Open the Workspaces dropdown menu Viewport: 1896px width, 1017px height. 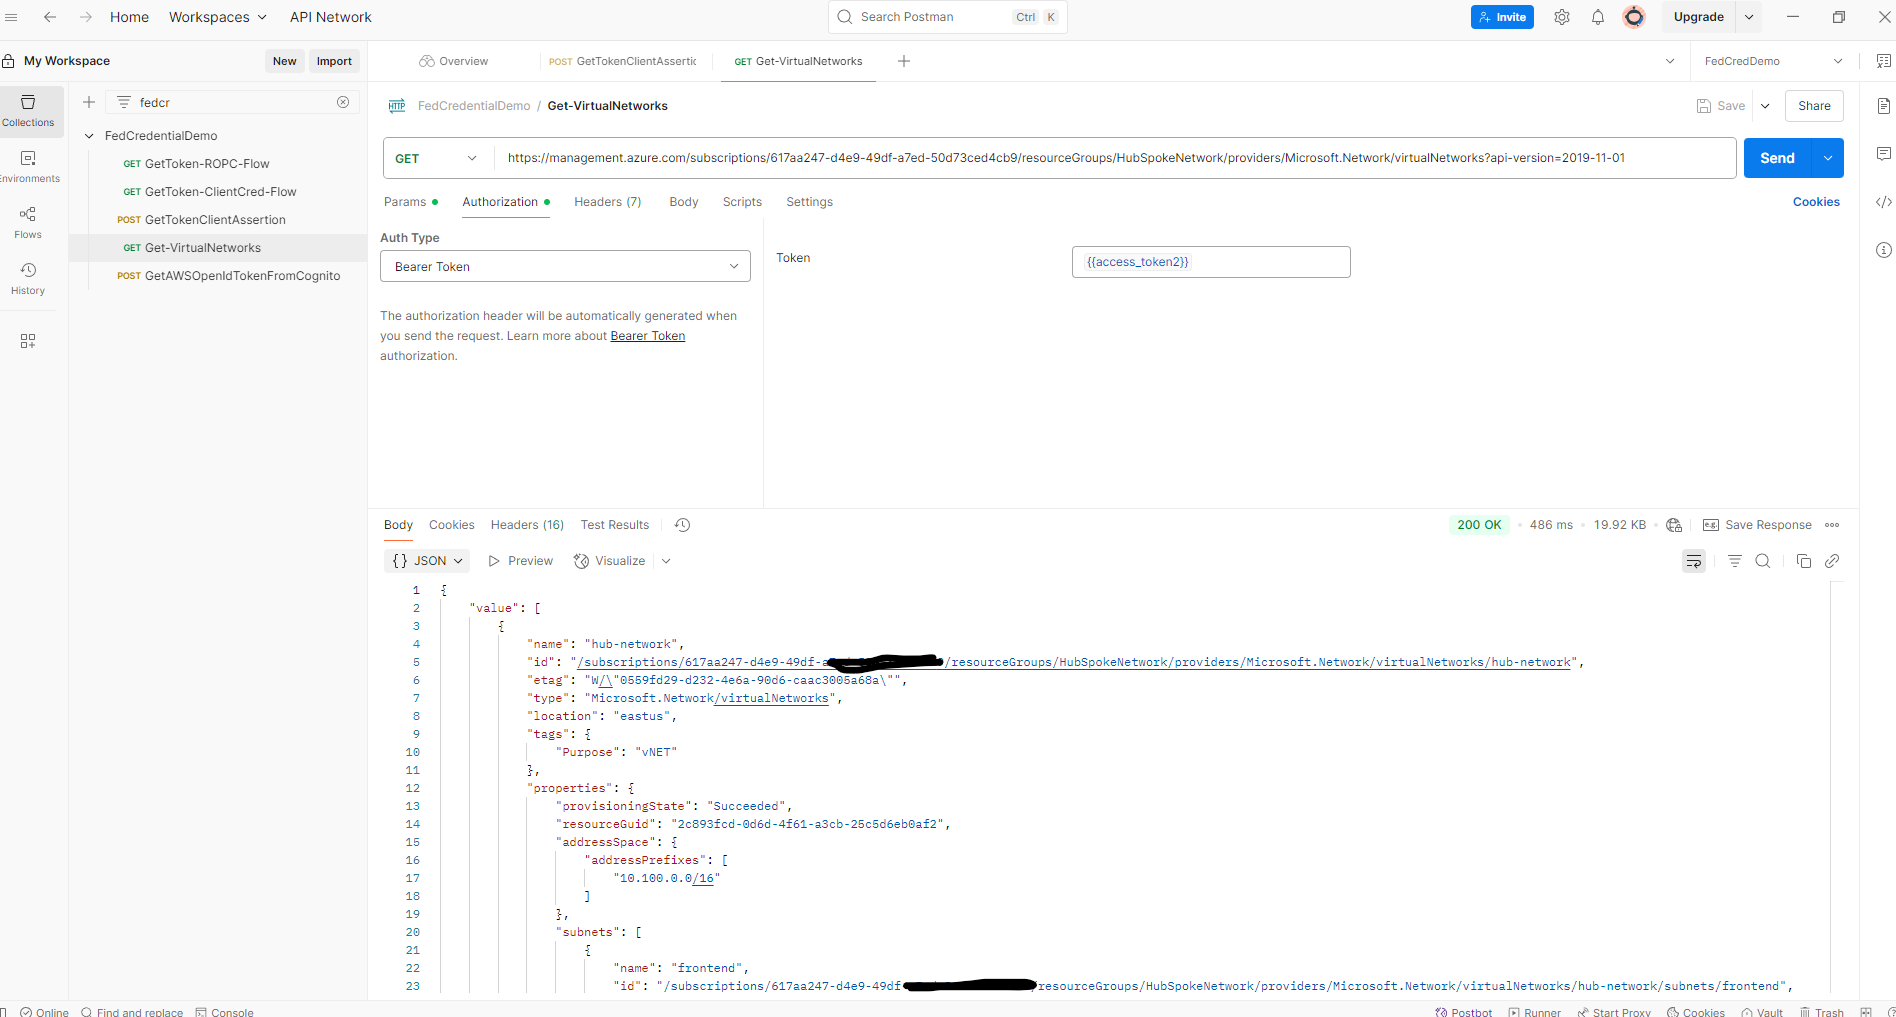click(x=218, y=17)
